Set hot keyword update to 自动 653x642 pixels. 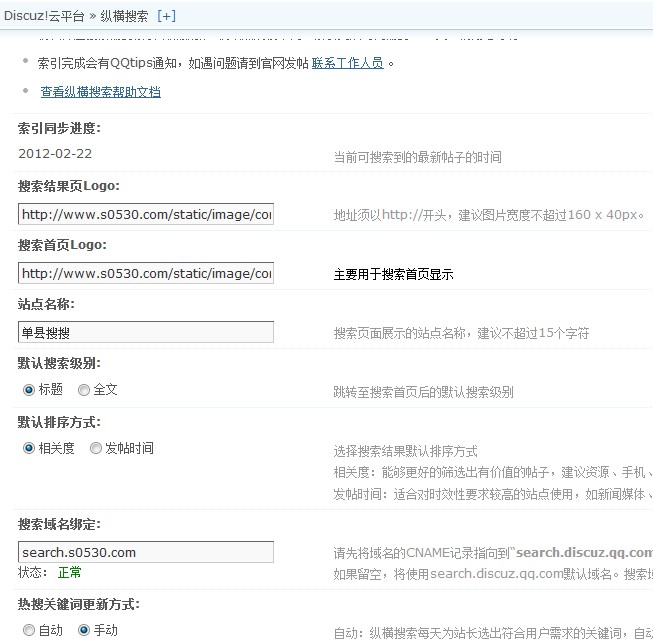[x=29, y=630]
